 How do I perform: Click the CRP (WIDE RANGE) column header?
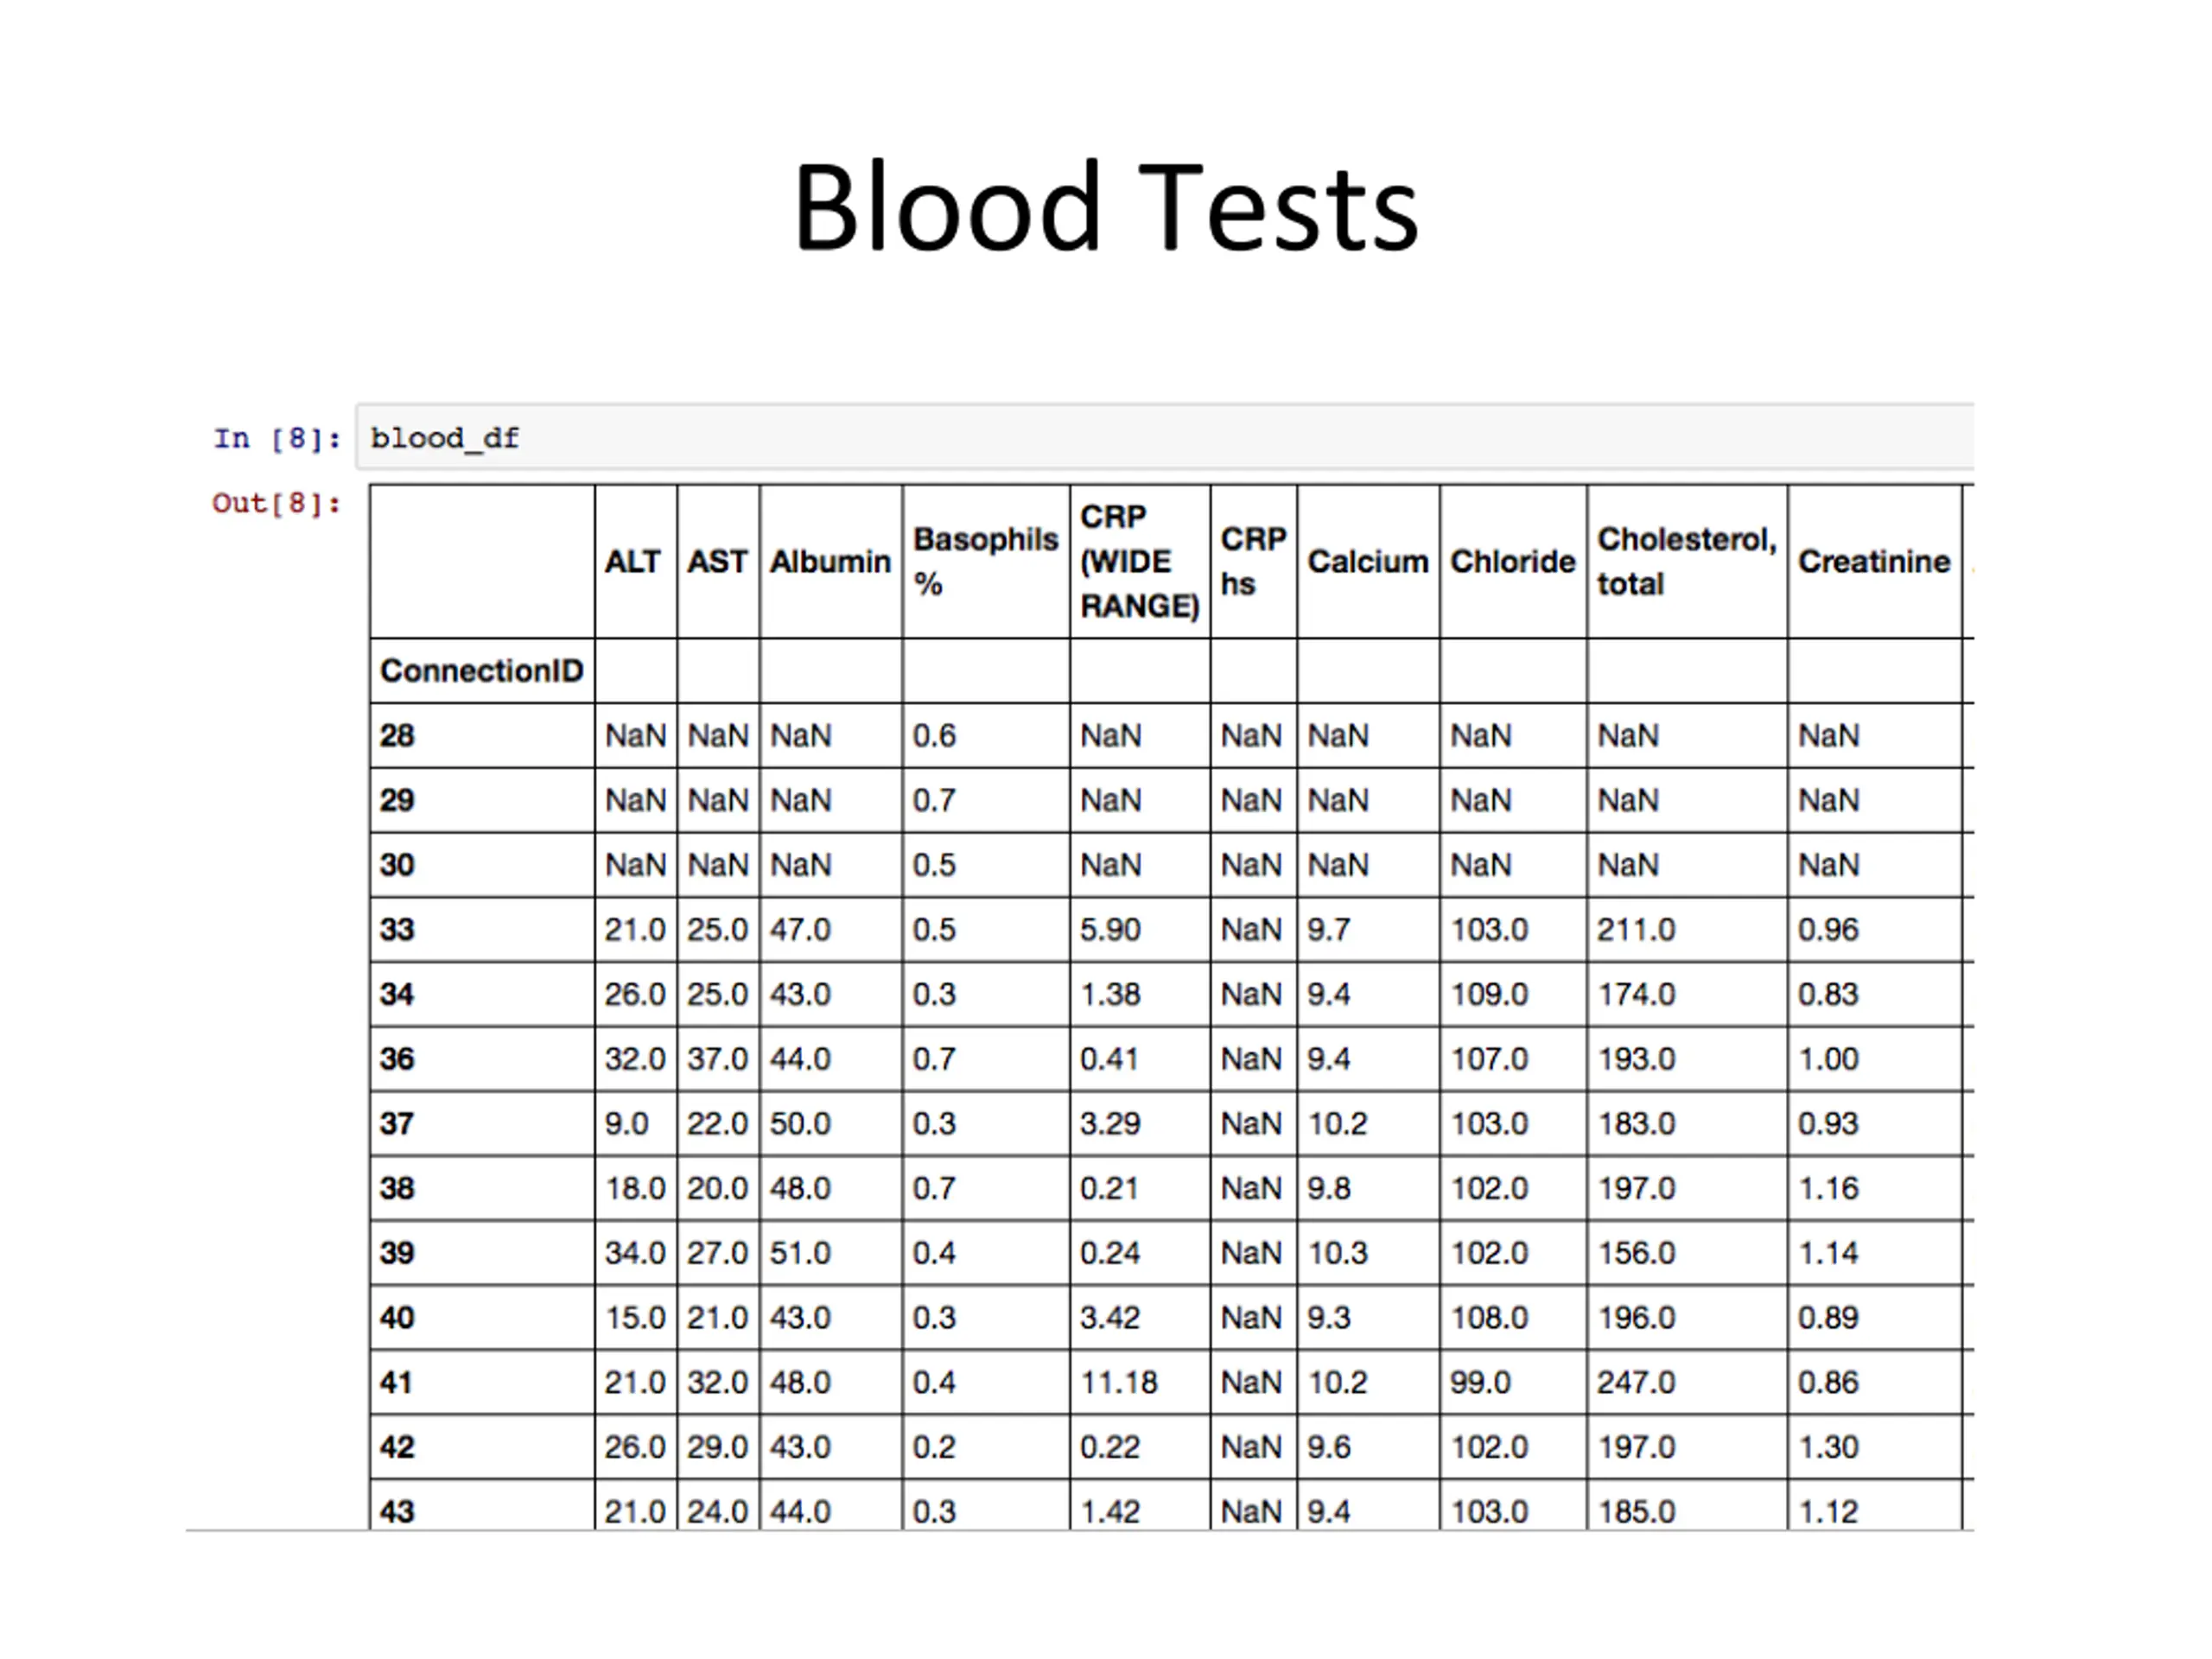pyautogui.click(x=1140, y=562)
